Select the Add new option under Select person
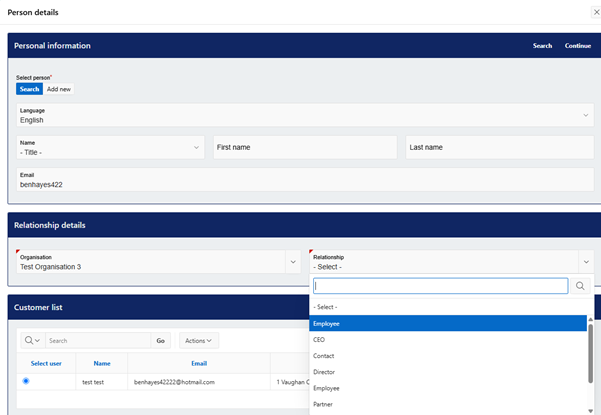The height and width of the screenshot is (415, 601). click(x=59, y=89)
